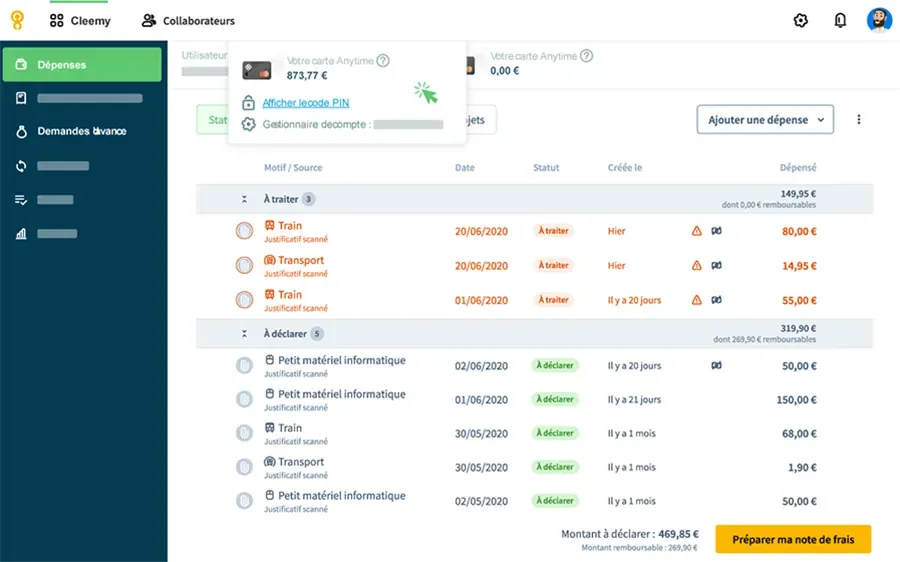Click the Afficher le code PIN link
900x562 pixels.
[306, 103]
